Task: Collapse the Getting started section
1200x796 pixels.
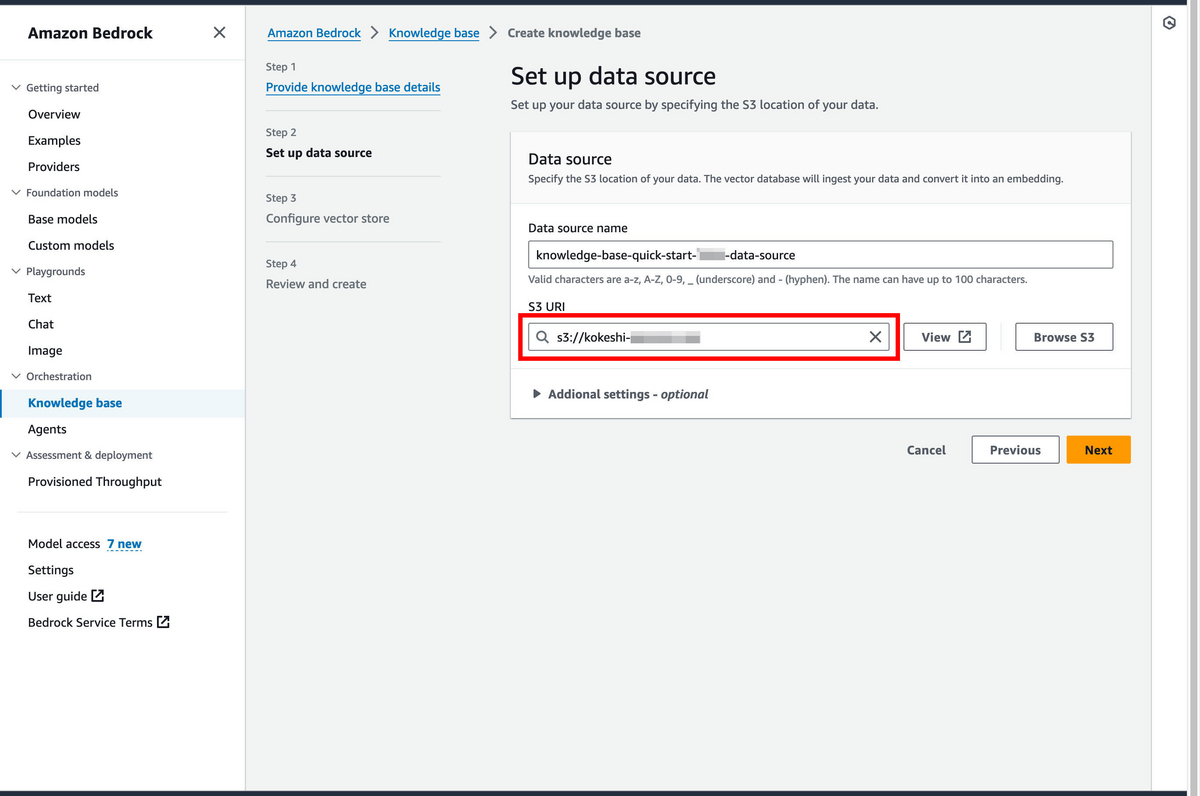Action: click(16, 88)
